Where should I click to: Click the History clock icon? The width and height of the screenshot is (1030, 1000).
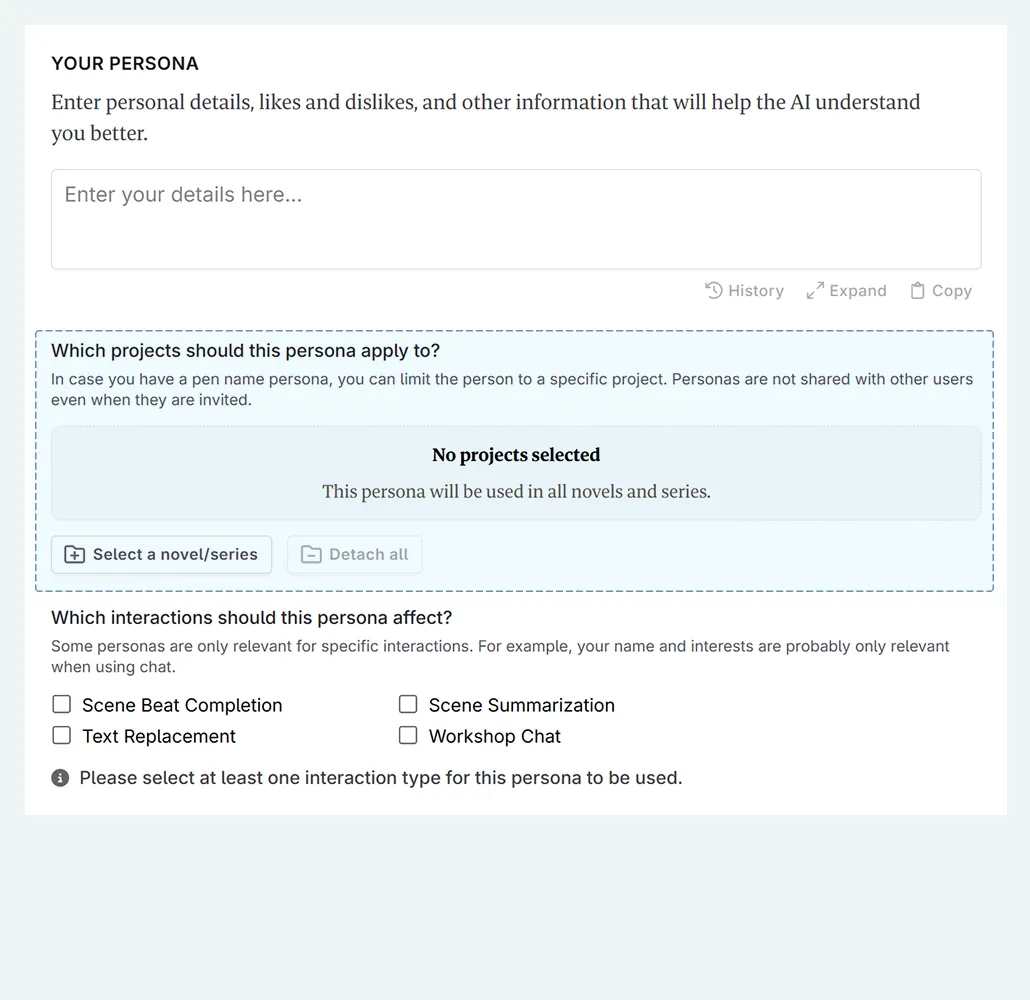tap(714, 291)
